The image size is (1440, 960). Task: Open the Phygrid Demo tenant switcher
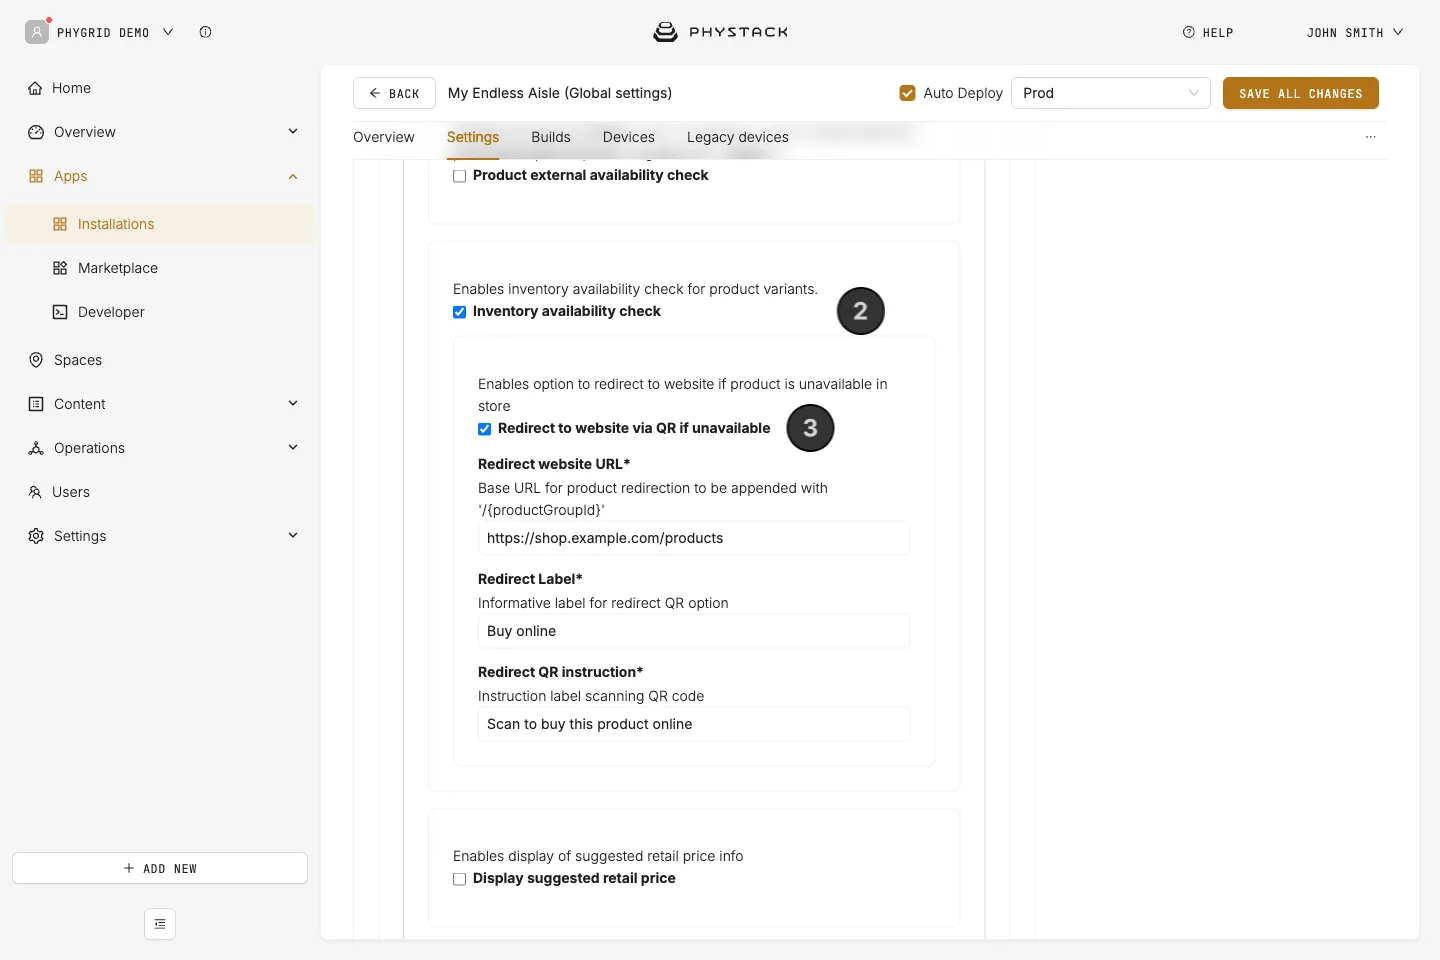pyautogui.click(x=115, y=33)
